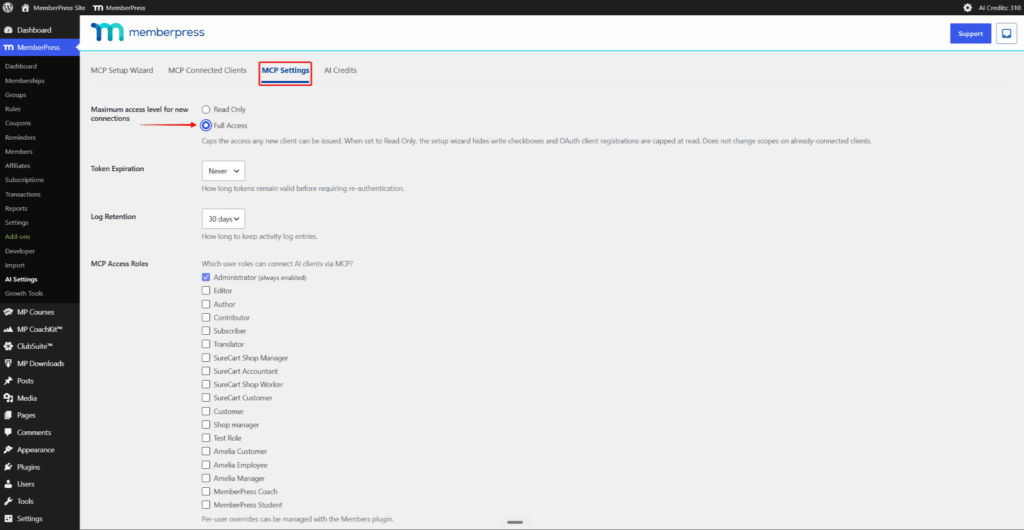Screen dimensions: 1024x530
Task: Open the green Add-ons menu item
Action: tap(18, 237)
